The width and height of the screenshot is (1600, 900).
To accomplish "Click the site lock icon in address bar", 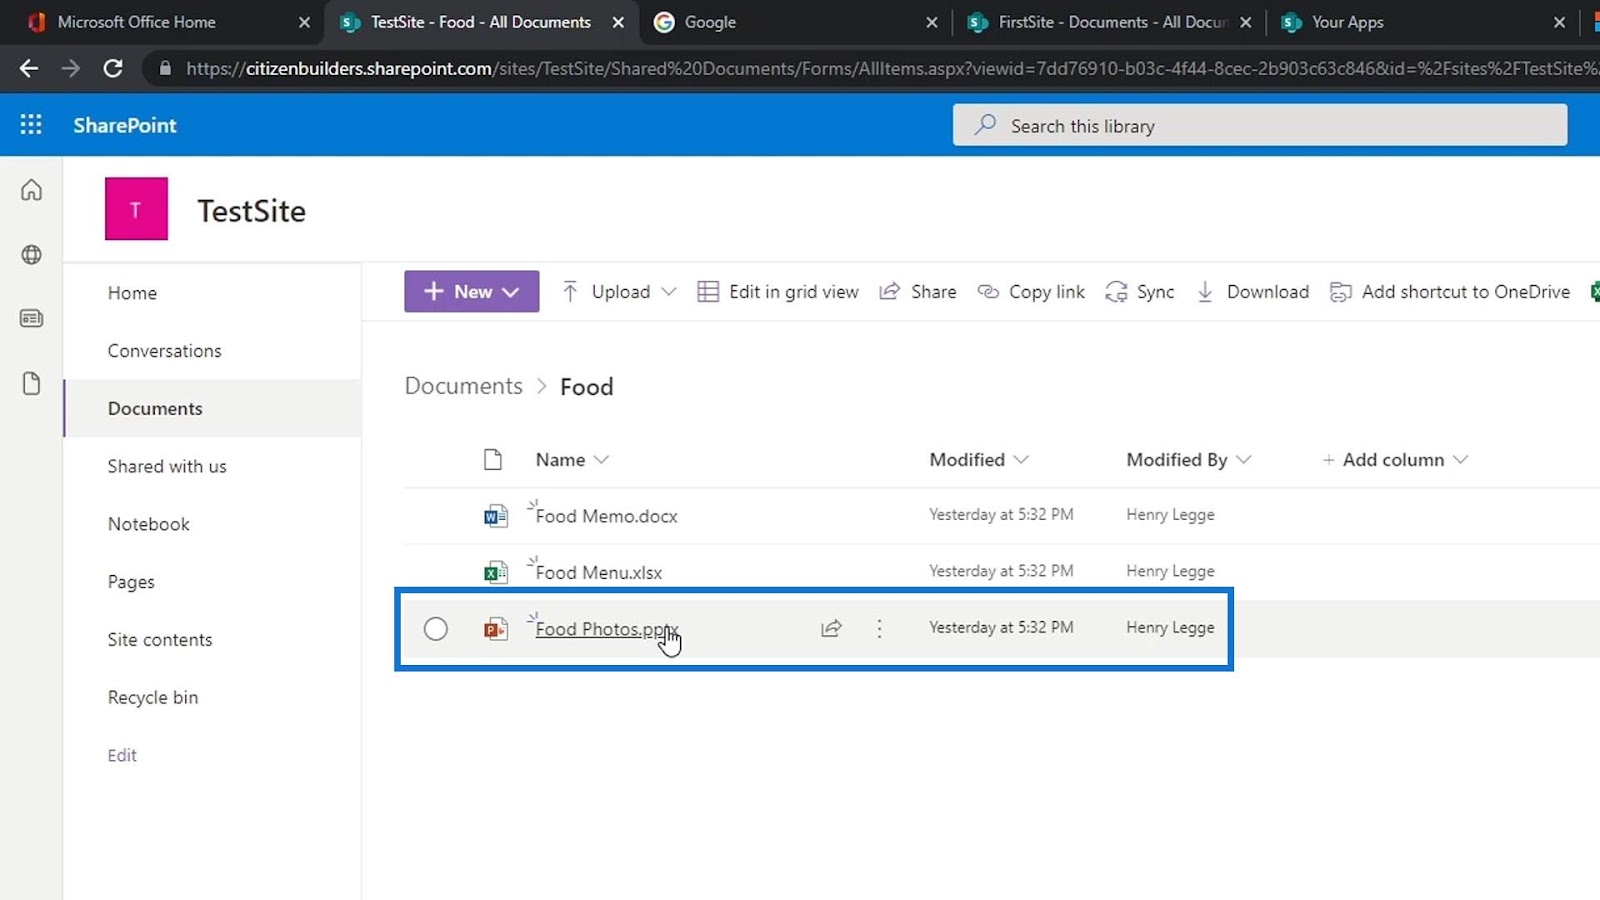I will [165, 68].
